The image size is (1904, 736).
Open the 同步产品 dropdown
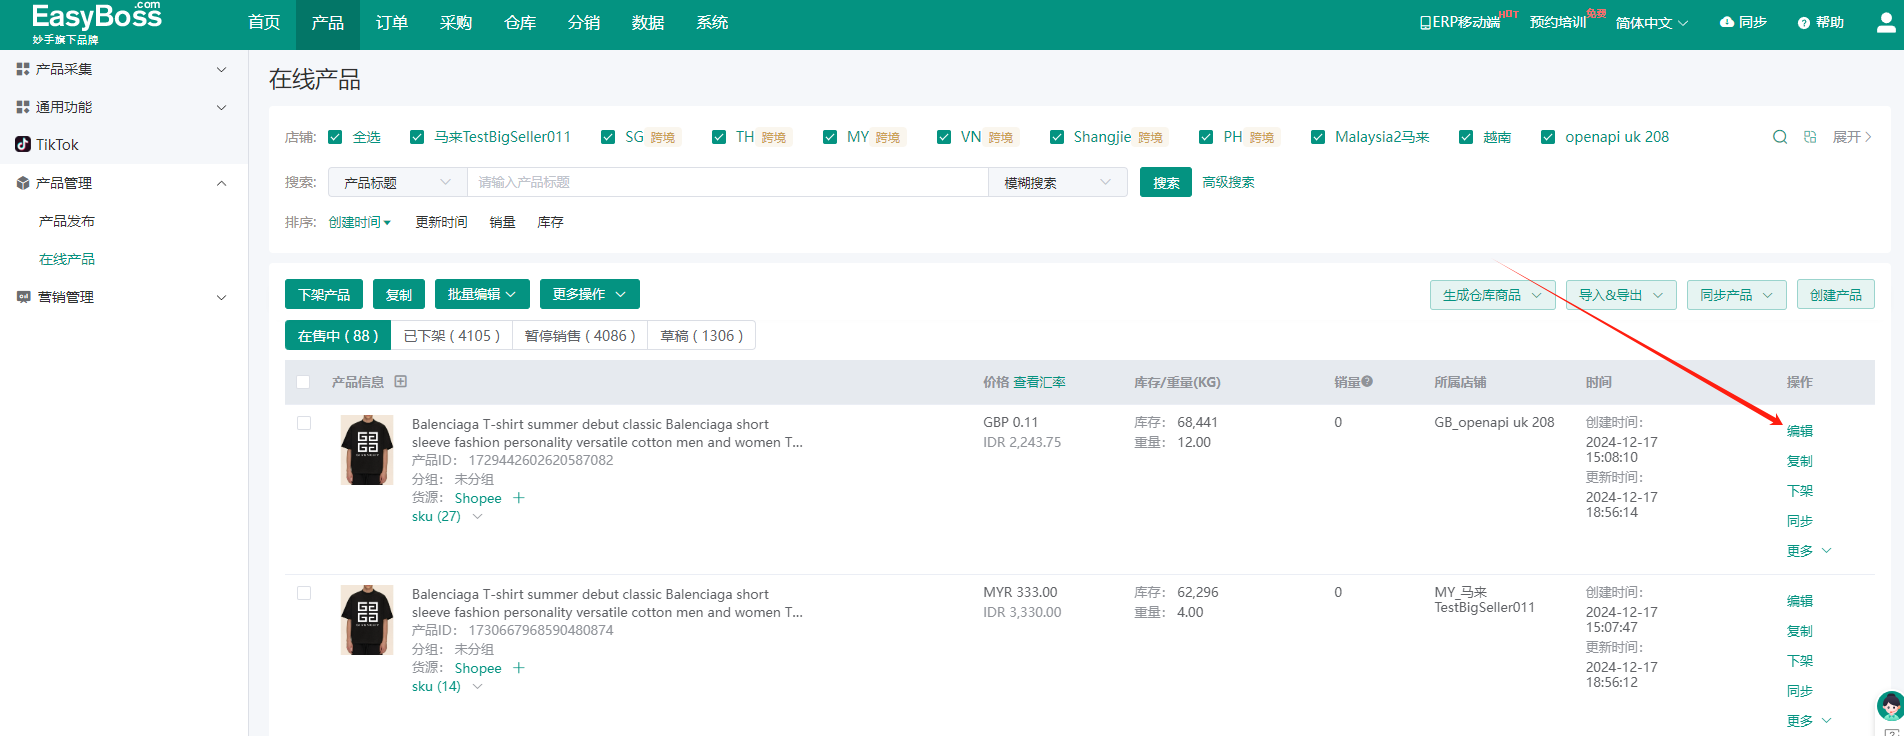(1737, 295)
